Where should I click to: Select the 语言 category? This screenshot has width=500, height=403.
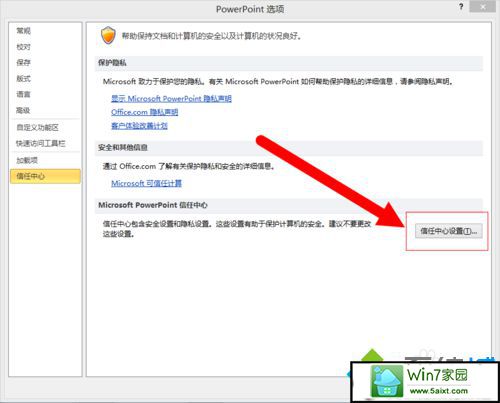(x=23, y=94)
